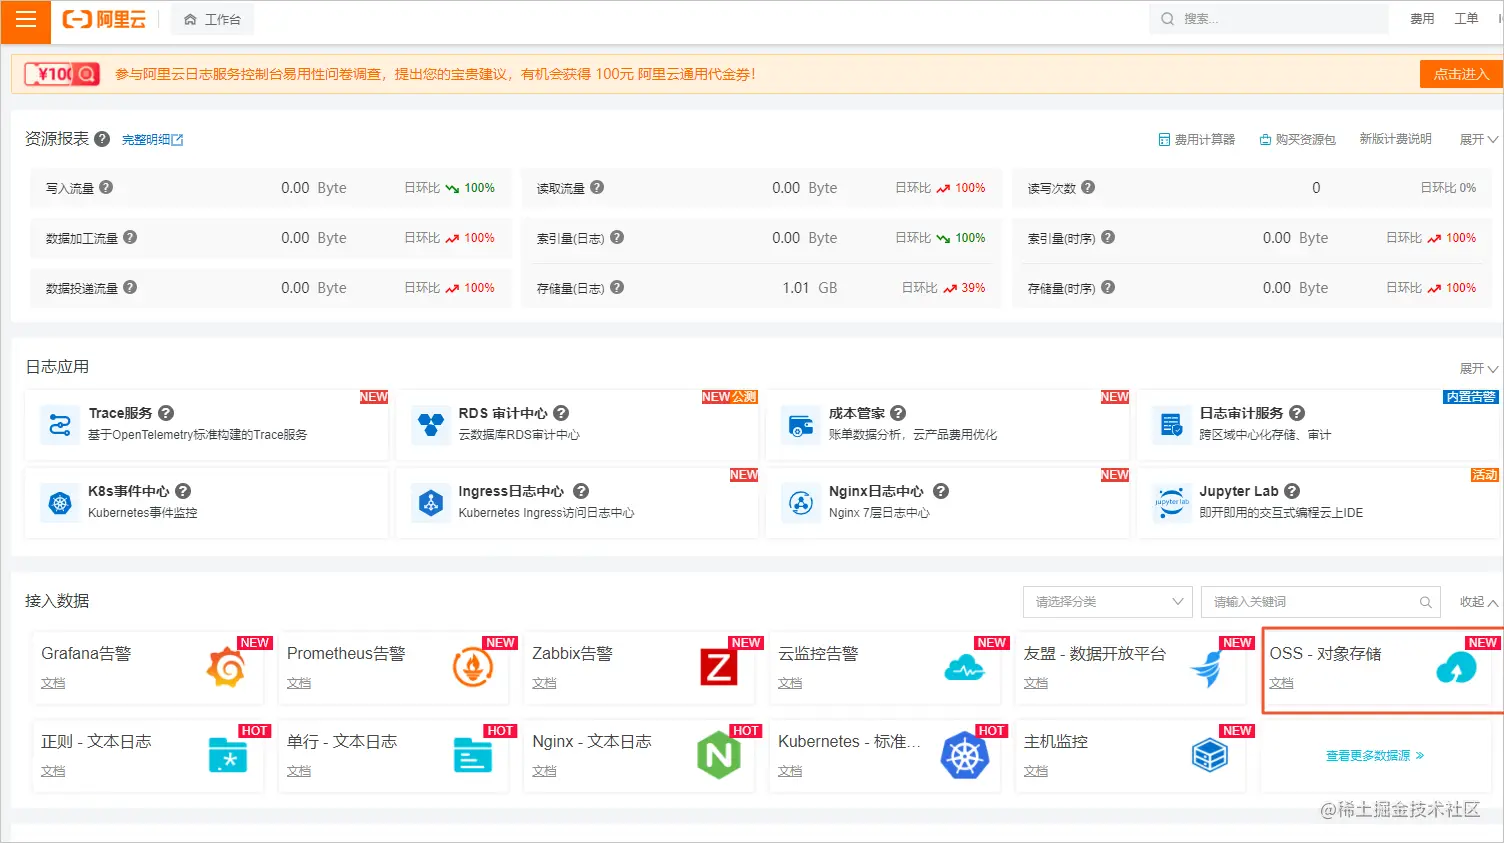Viewport: 1504px width, 843px height.
Task: Expand the 日志应用 section via 展开
Action: coord(1478,369)
